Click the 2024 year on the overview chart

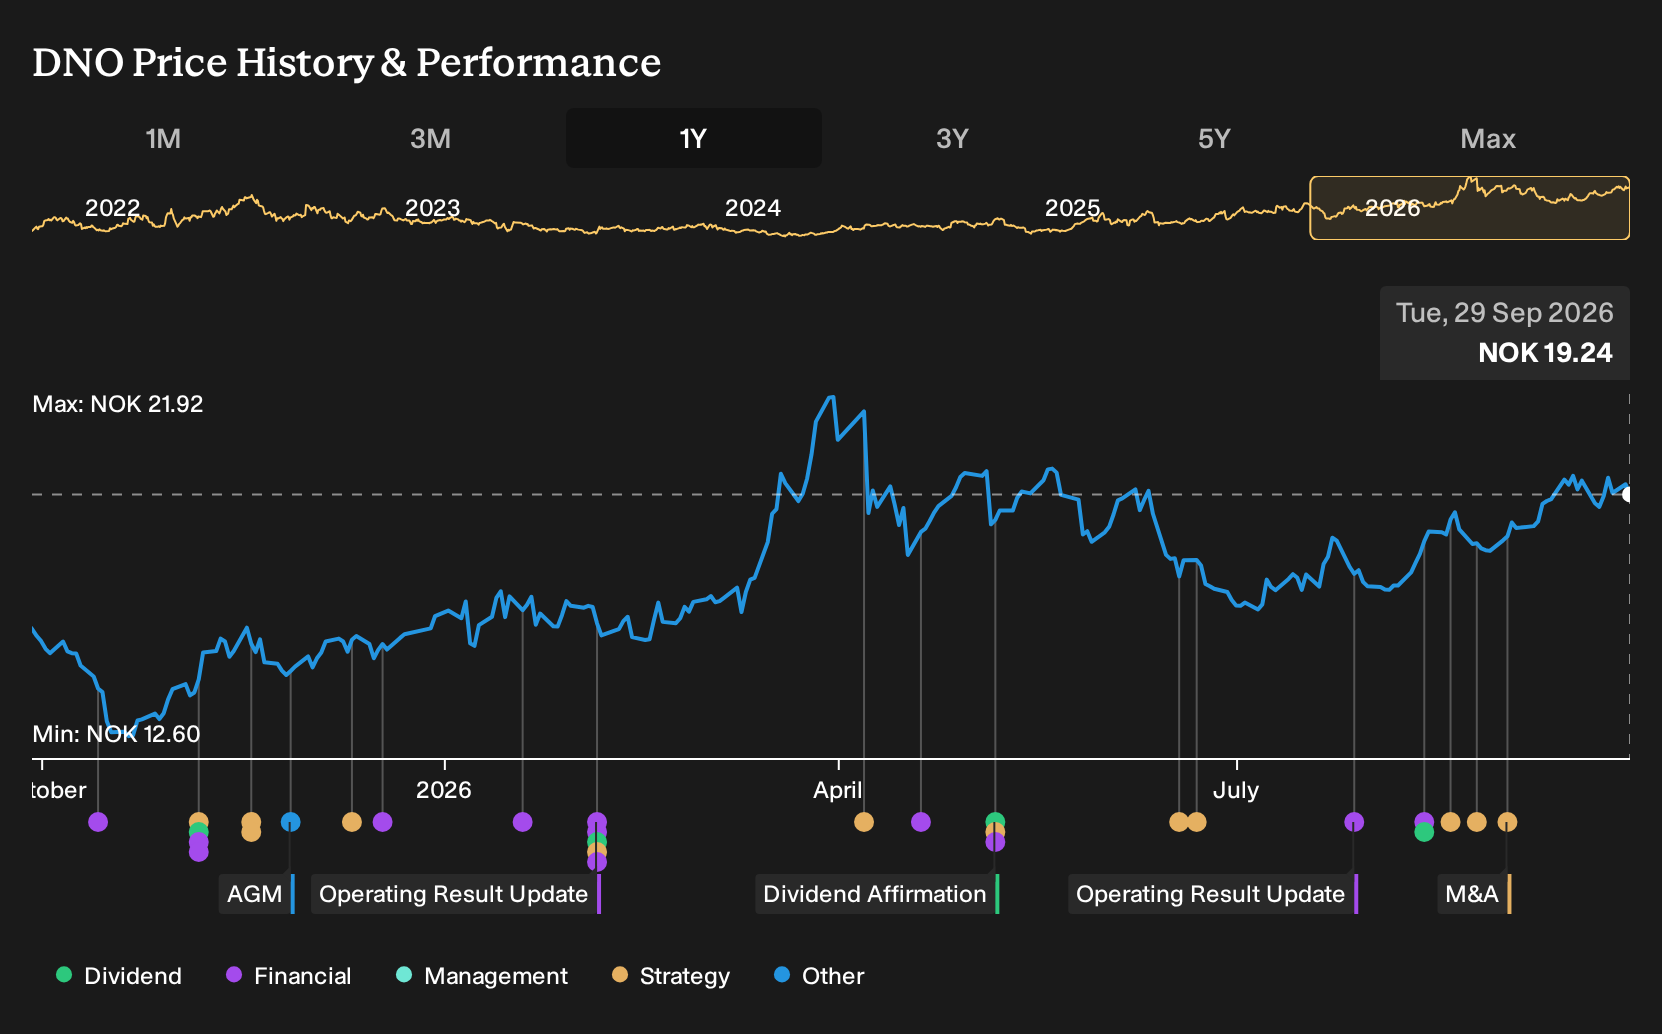coord(752,208)
